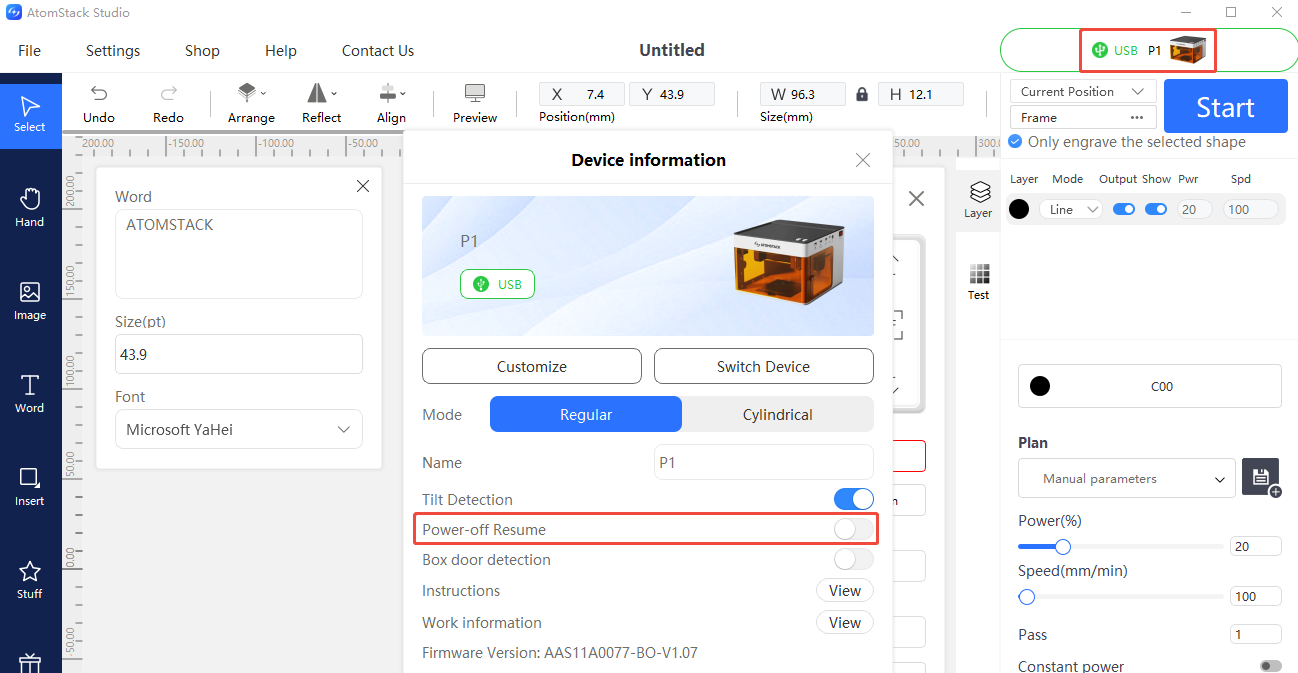Click the USB badge in device card
1298x673 pixels.
[497, 284]
